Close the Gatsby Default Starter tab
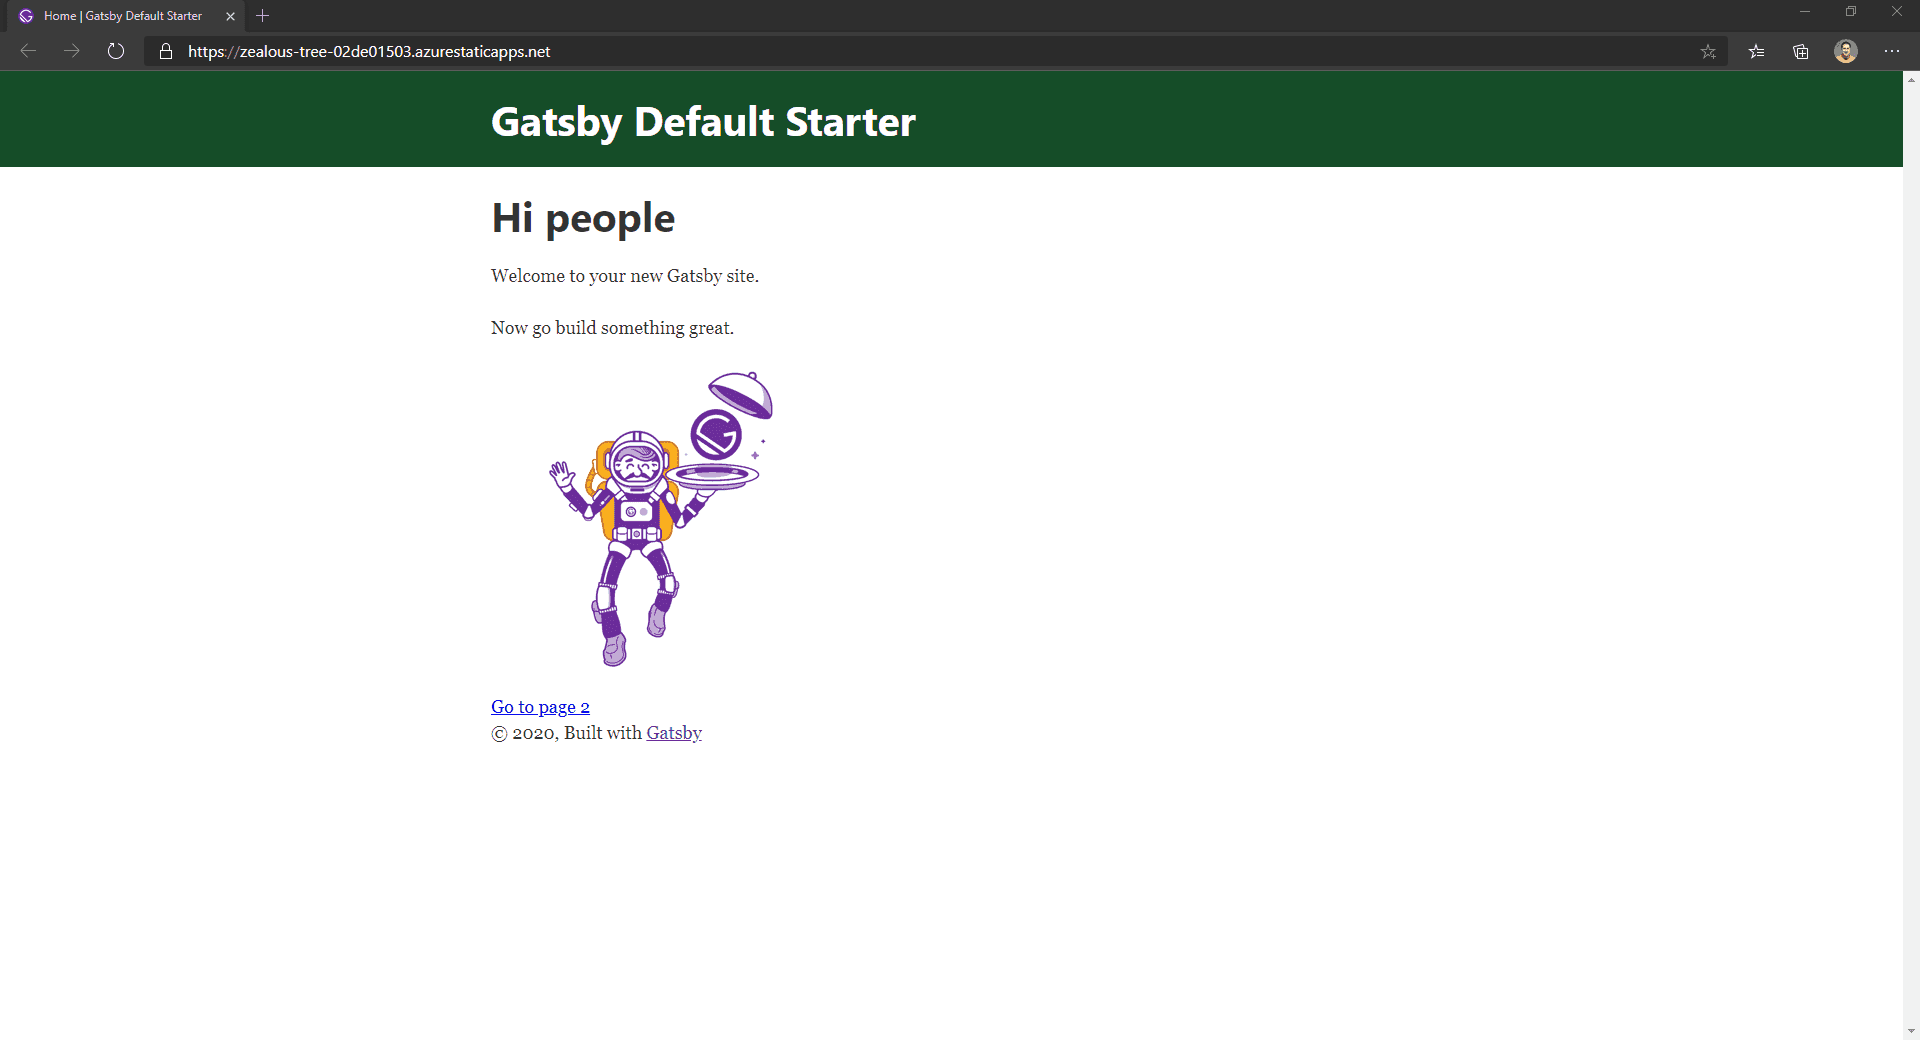The height and width of the screenshot is (1040, 1920). point(231,16)
